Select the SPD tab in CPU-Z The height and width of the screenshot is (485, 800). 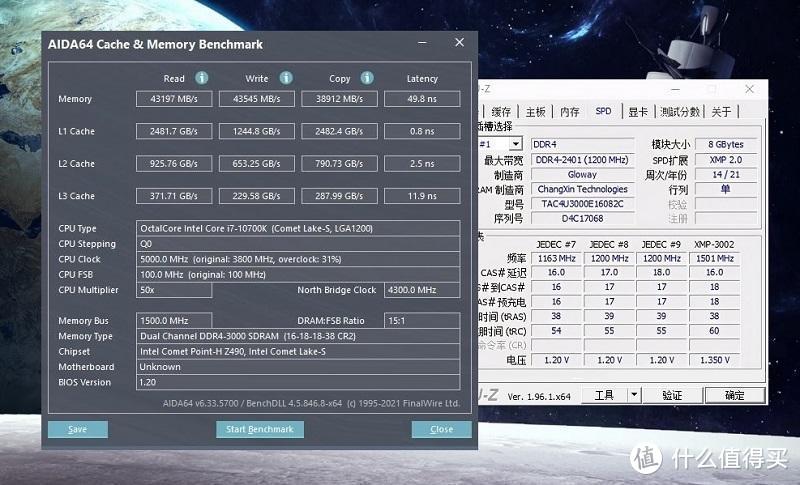(x=604, y=111)
